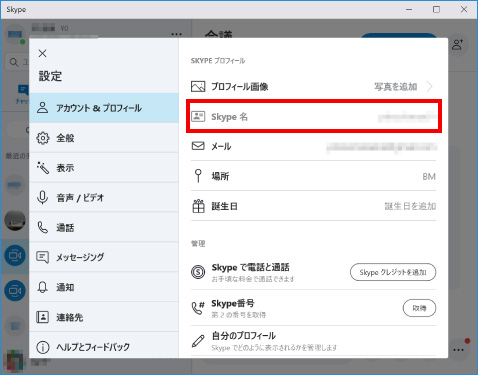Click 誕生日を追加 link

410,206
